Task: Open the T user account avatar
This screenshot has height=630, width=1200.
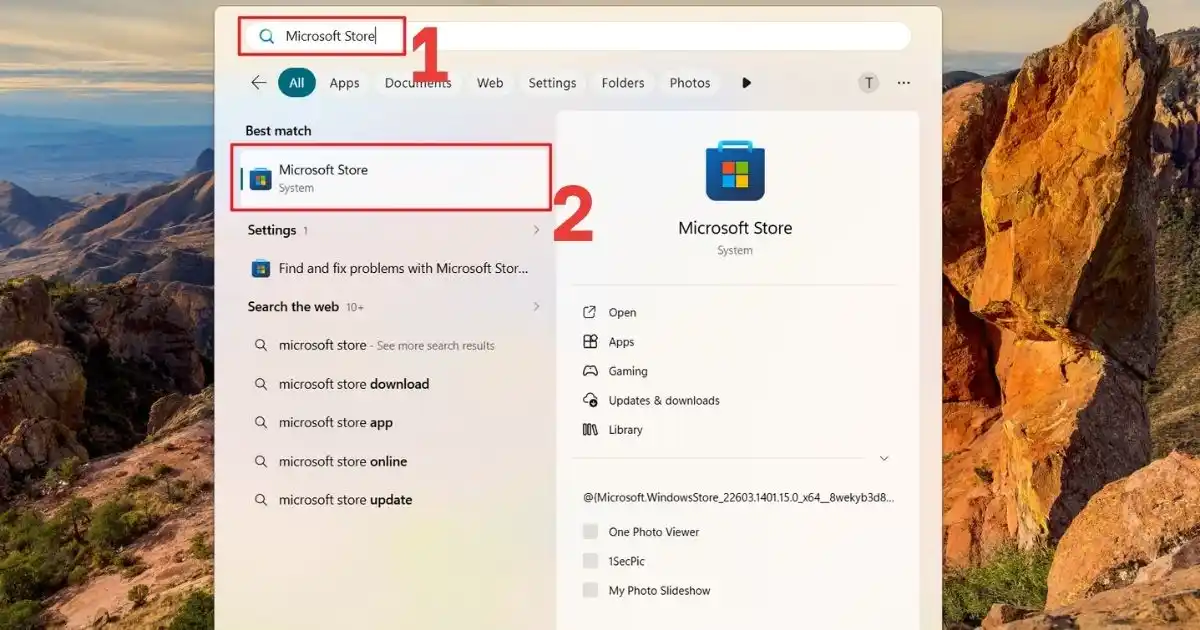Action: tap(868, 83)
